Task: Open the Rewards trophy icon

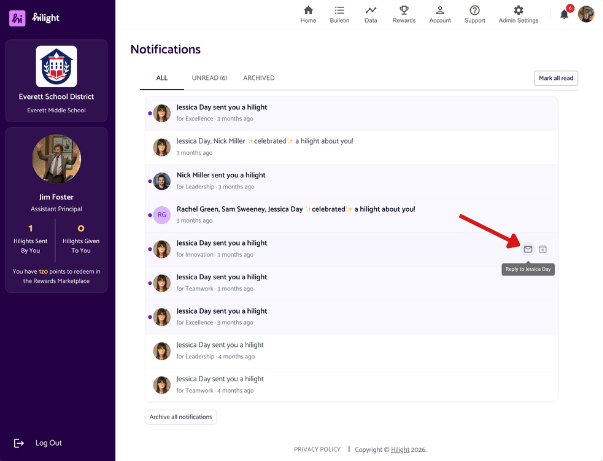Action: point(404,10)
